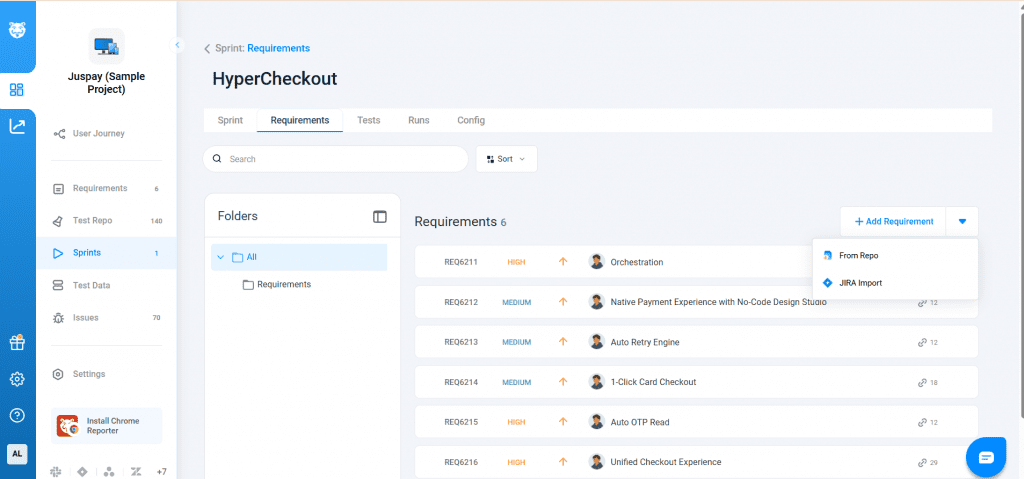
Task: Click the gift box icon
Action: (17, 343)
